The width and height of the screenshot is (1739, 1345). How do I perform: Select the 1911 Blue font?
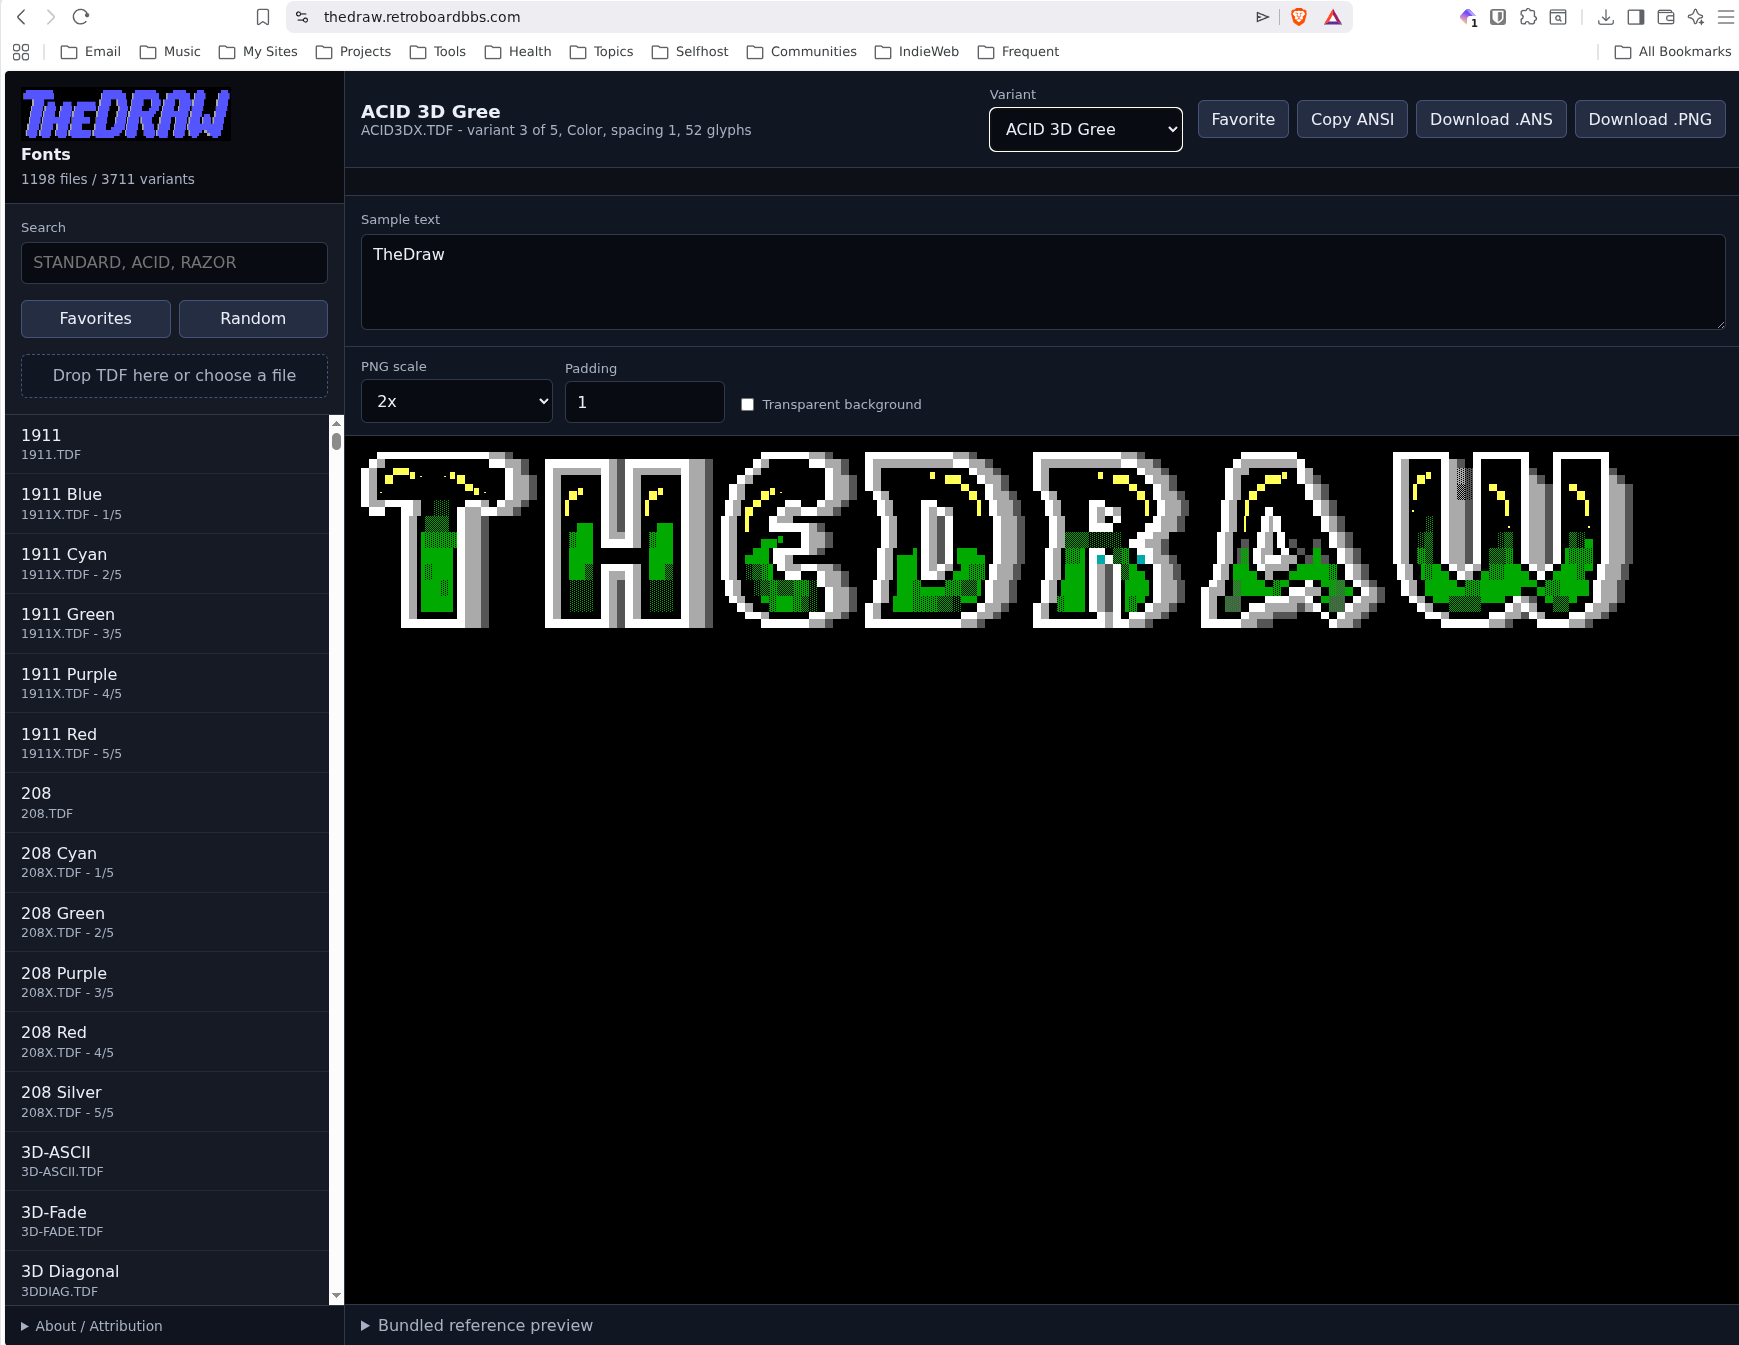tap(167, 503)
